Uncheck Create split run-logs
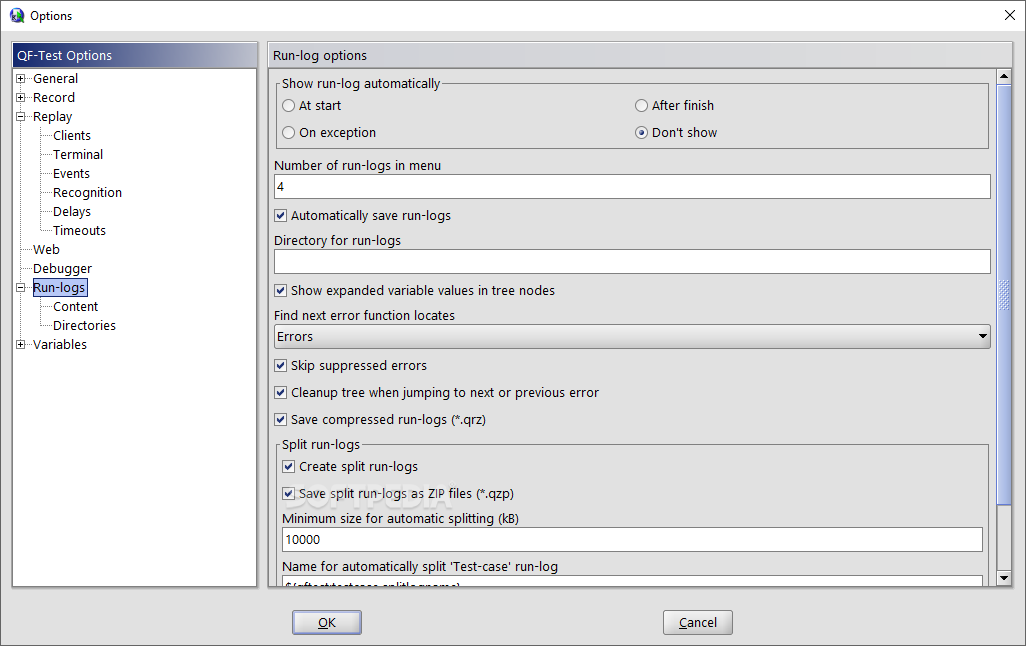1026x646 pixels. [289, 466]
